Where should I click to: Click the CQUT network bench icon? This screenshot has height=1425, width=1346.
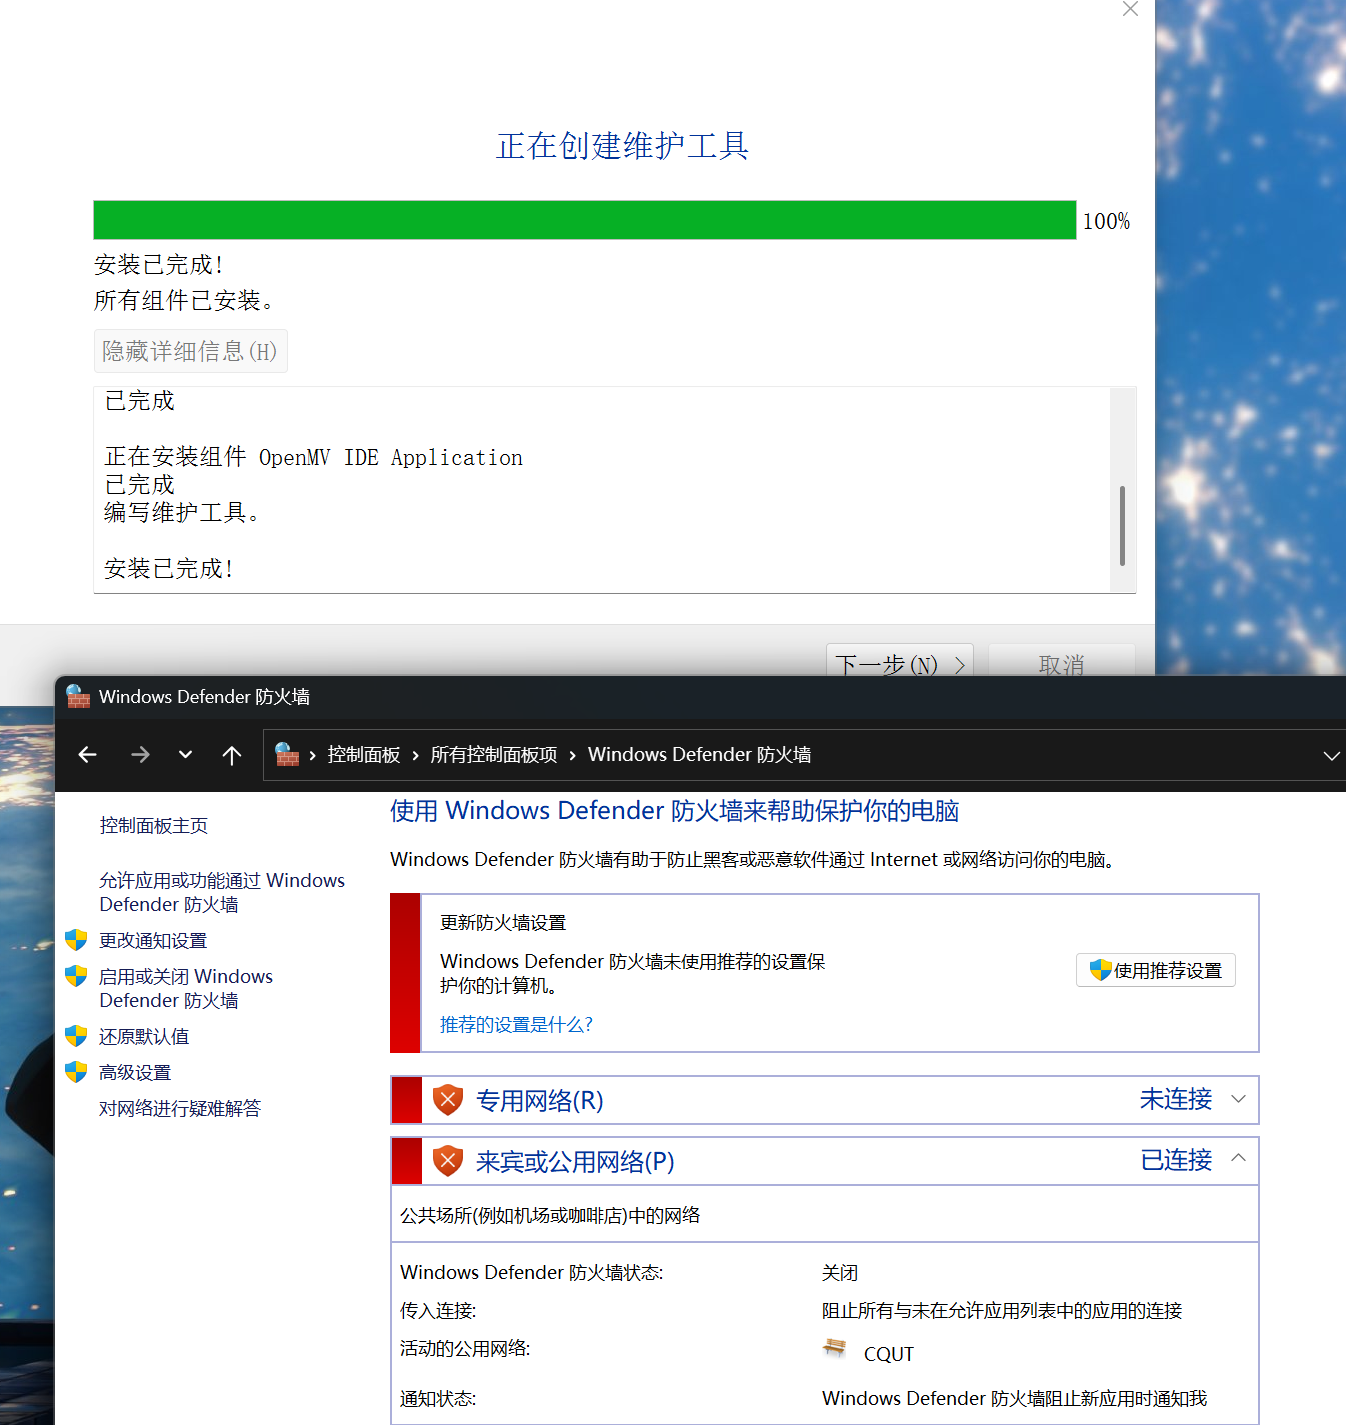tap(834, 1348)
